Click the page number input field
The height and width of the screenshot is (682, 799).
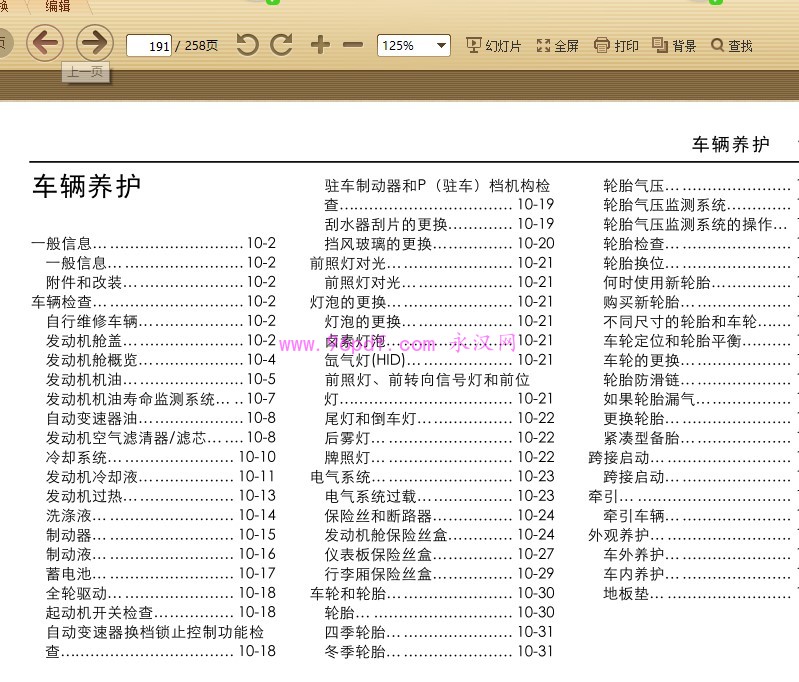pos(149,46)
